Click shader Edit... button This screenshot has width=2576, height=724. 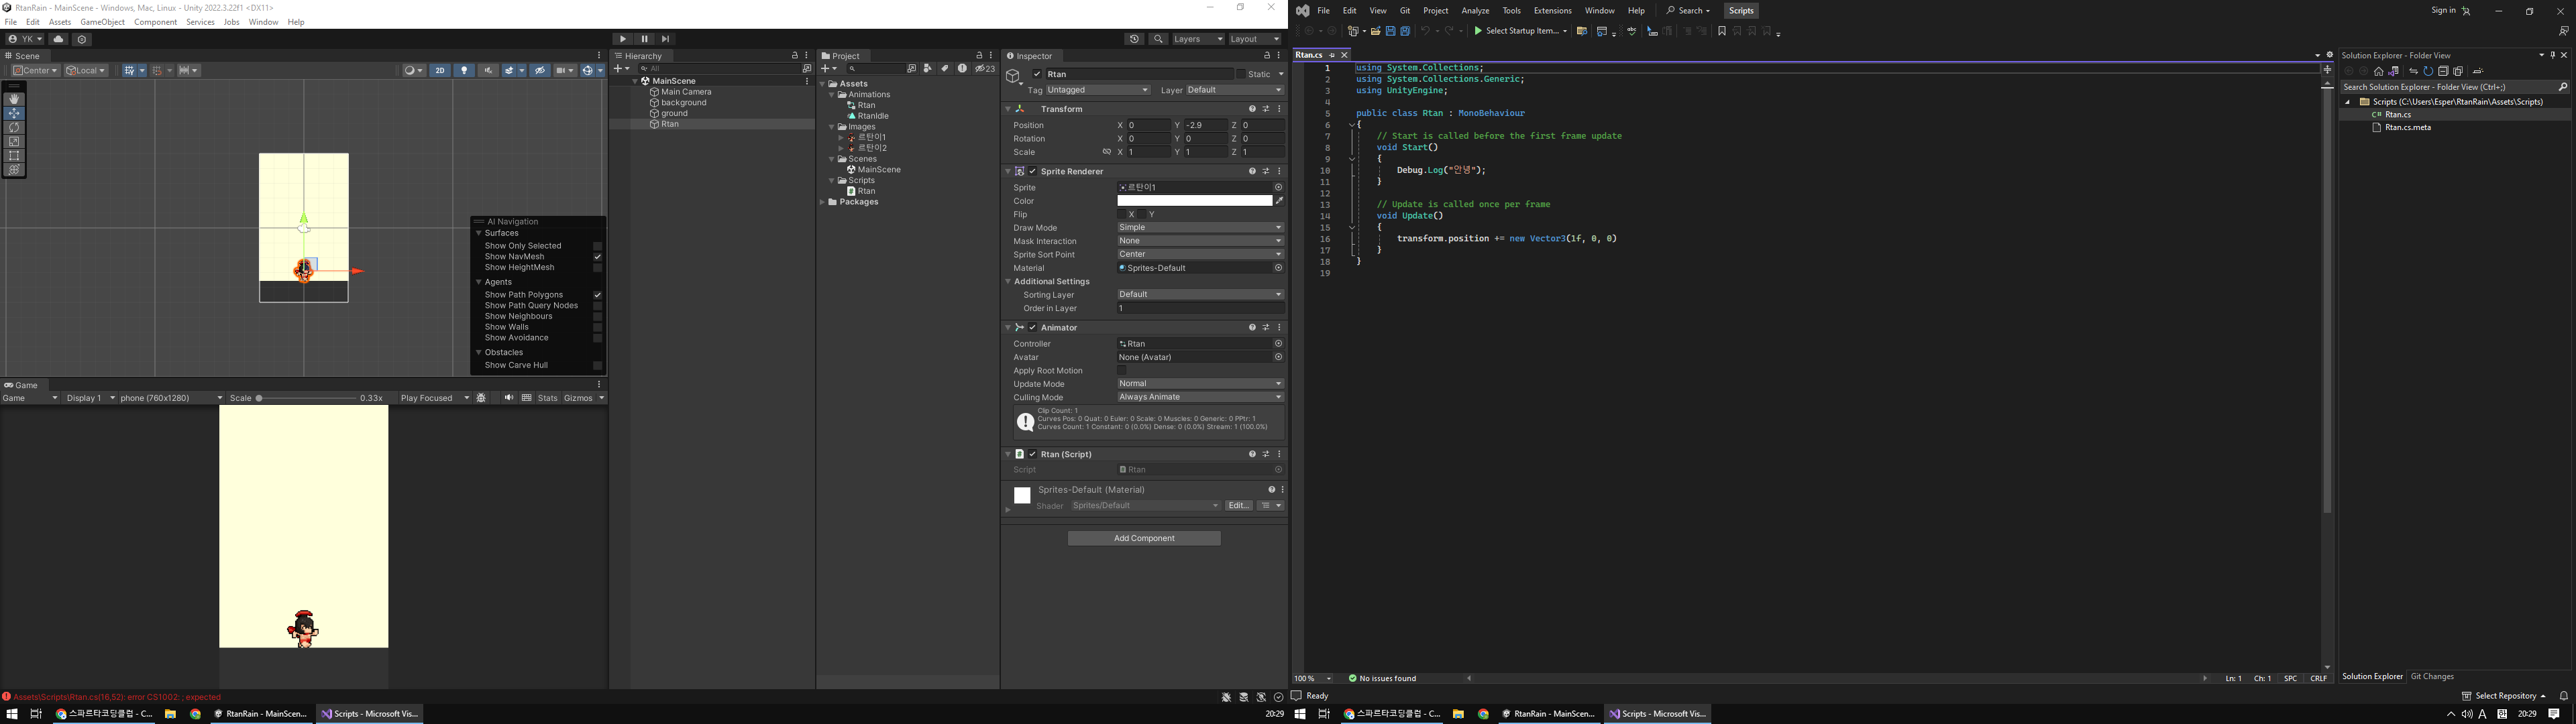point(1238,506)
